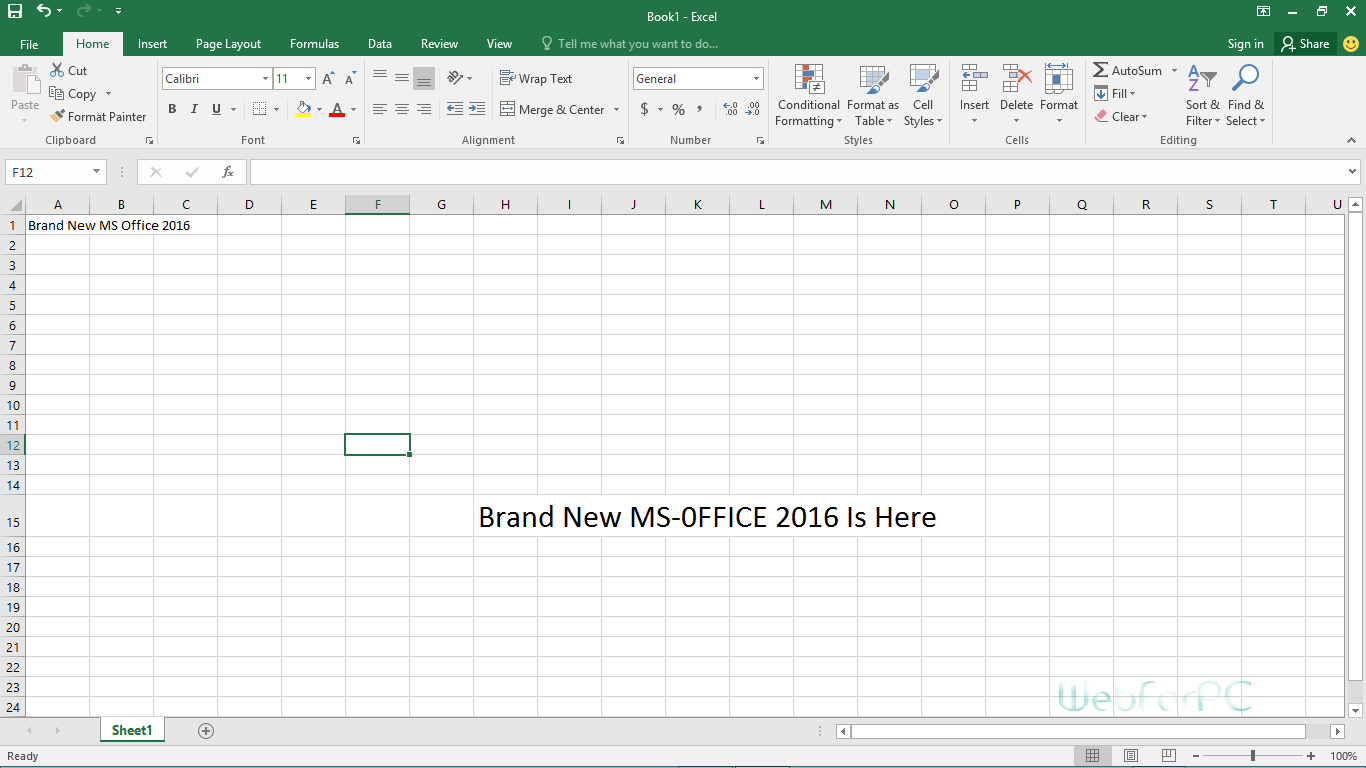Viewport: 1366px width, 768px height.
Task: Expand the Merge & Center dropdown arrow
Action: point(616,110)
